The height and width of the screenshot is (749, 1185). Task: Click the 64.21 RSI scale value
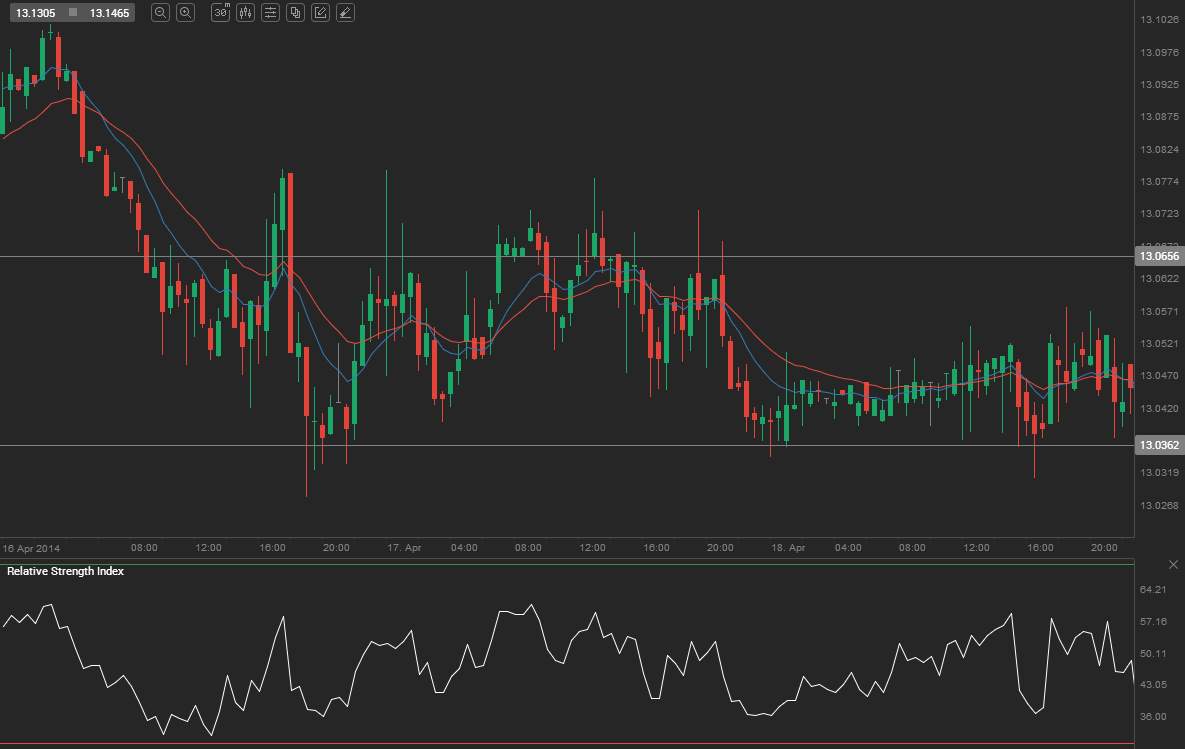[x=1153, y=590]
